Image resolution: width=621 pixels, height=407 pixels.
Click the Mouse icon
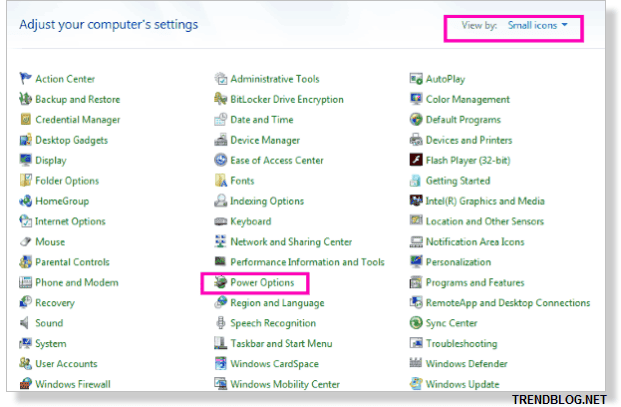(25, 242)
